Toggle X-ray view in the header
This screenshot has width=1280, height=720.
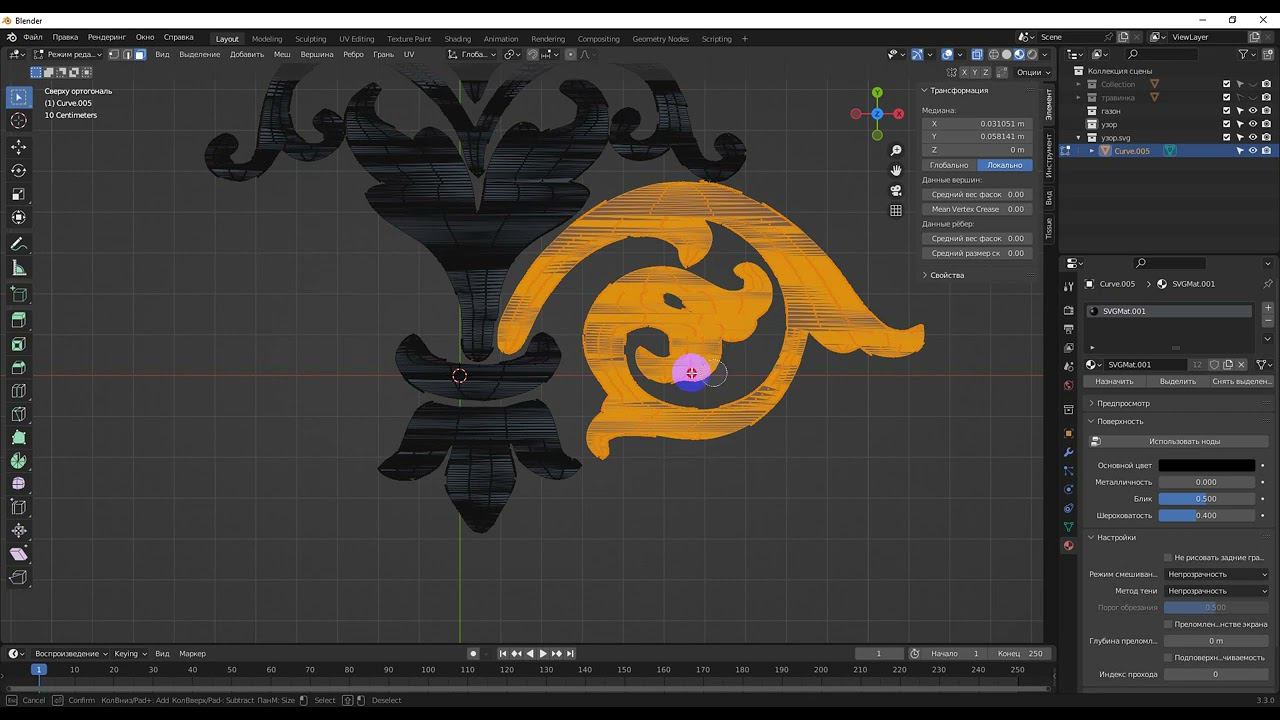pos(978,54)
